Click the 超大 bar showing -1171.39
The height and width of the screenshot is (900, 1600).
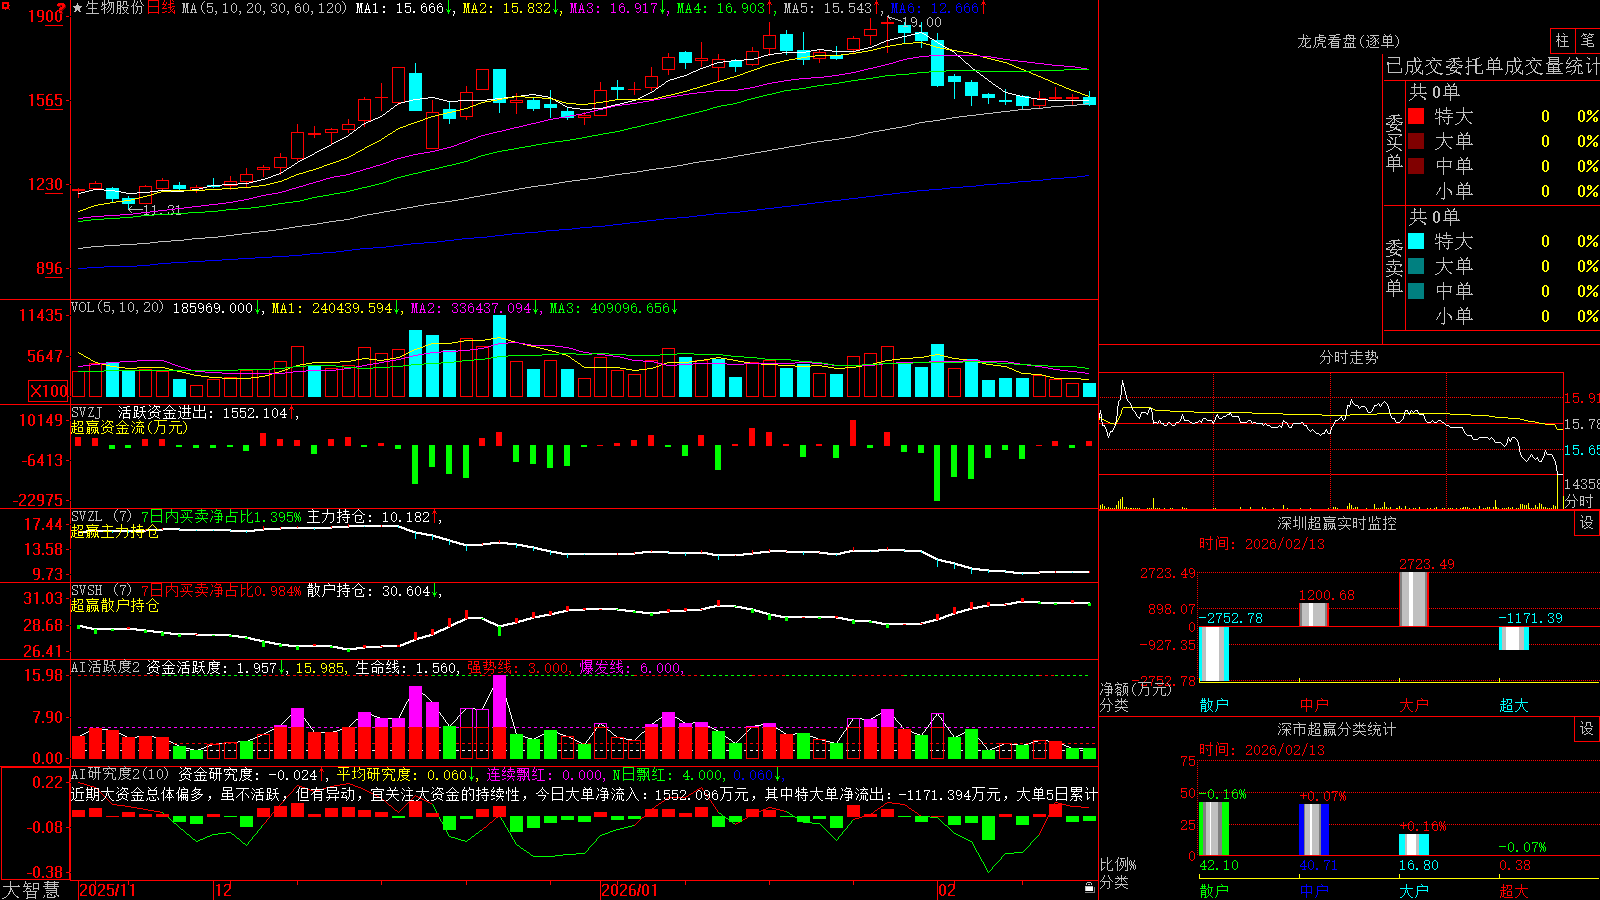pos(1514,638)
